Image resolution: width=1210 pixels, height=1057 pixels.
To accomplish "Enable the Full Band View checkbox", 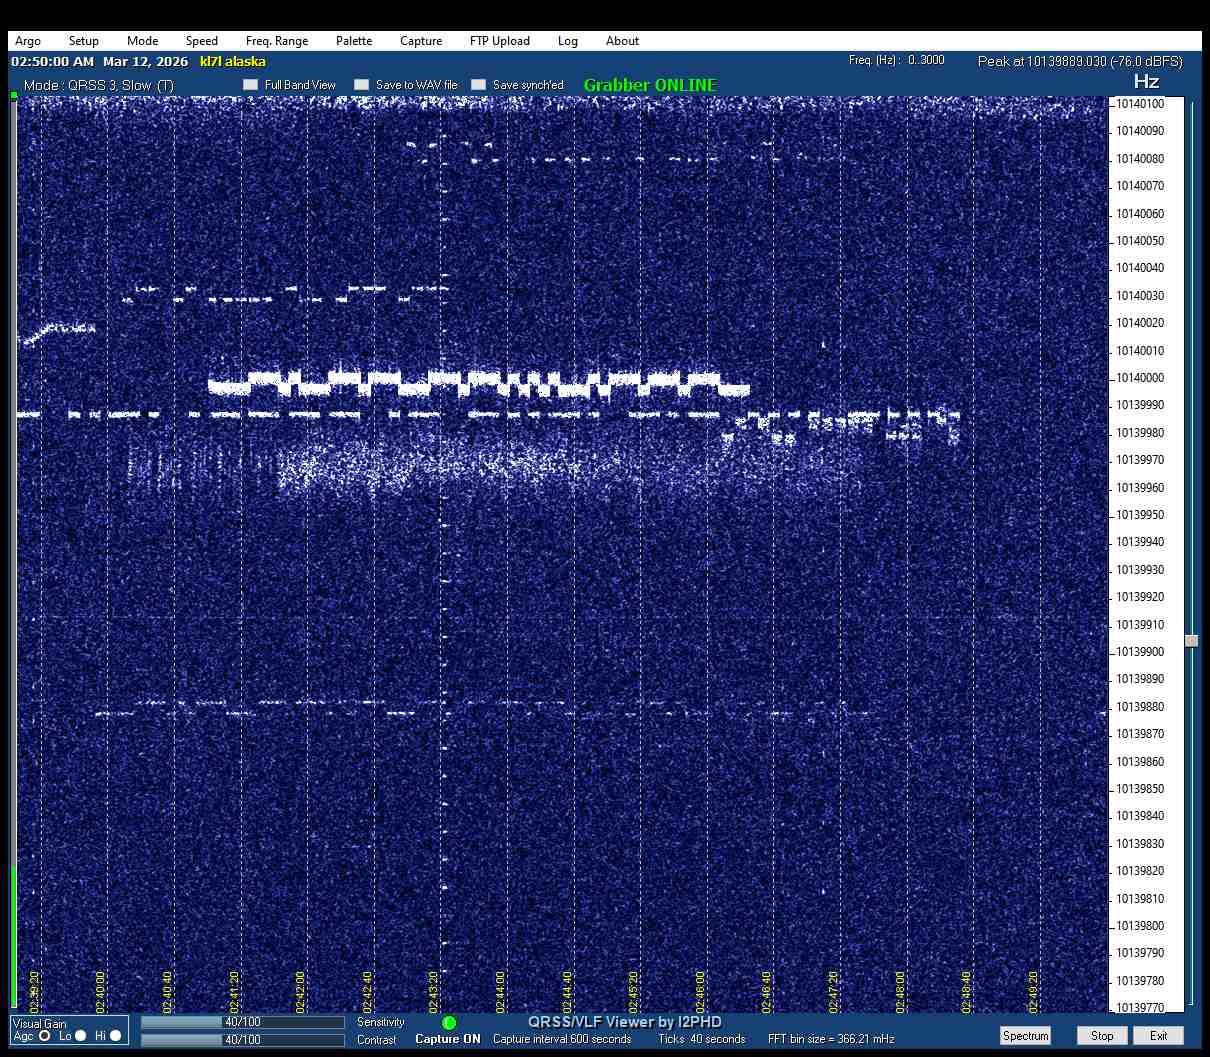I will pyautogui.click(x=251, y=85).
